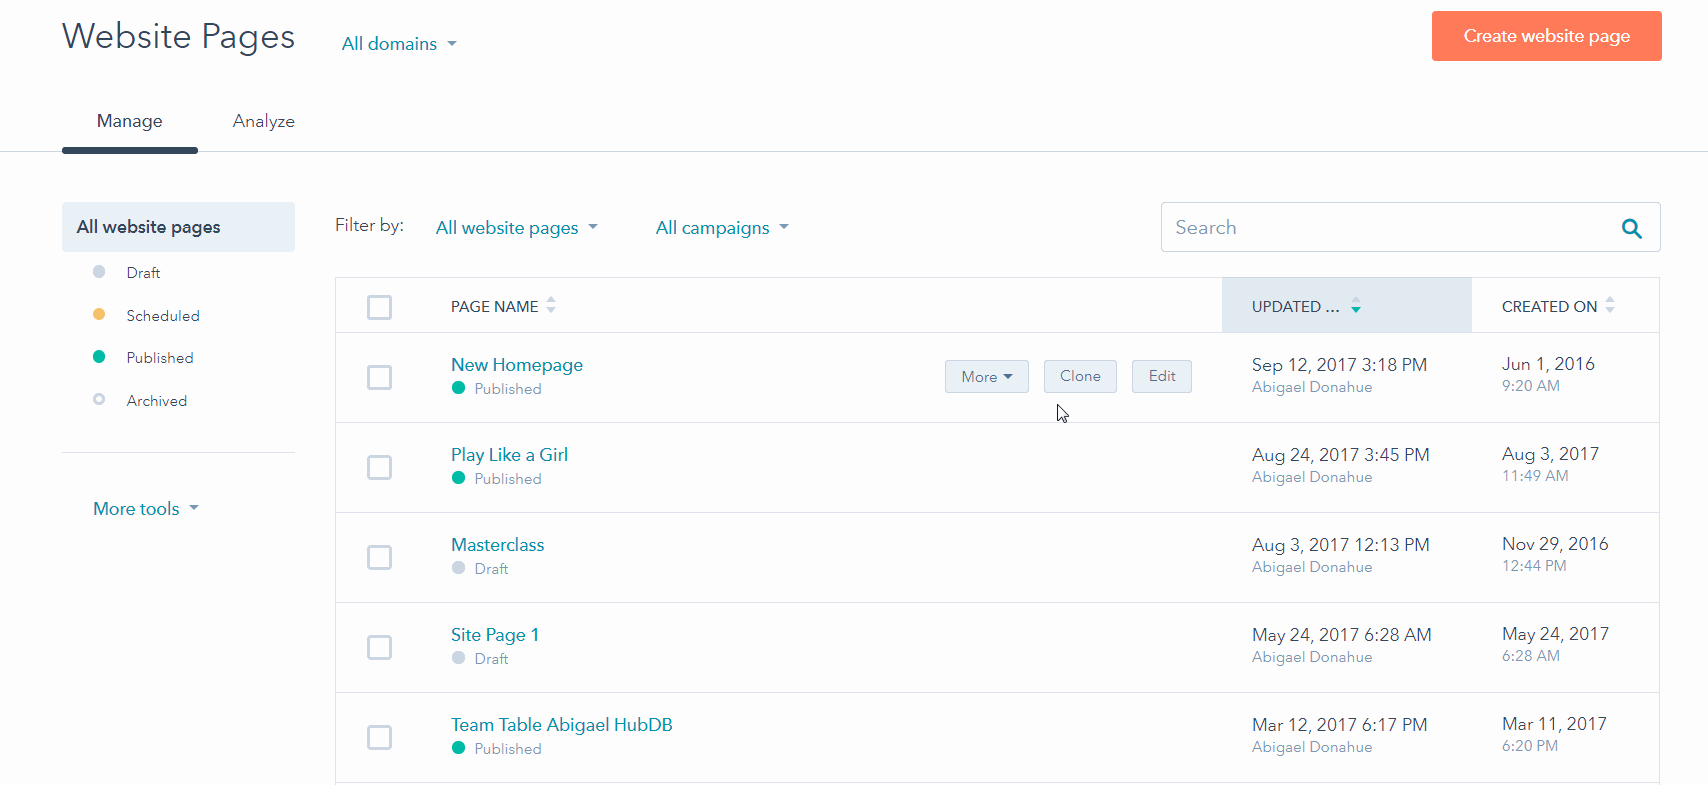
Task: Click the Sep 12, 2017 3:18 PM date
Action: click(1340, 365)
